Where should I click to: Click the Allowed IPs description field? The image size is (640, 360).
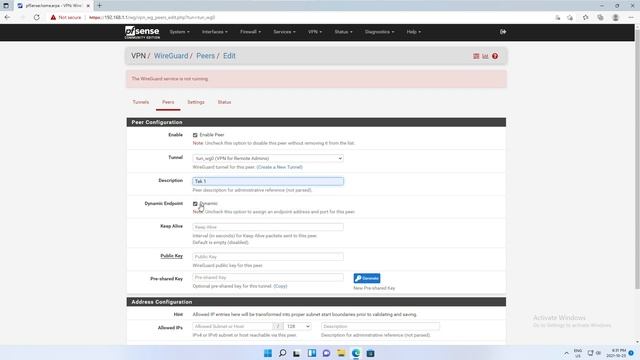click(x=380, y=327)
